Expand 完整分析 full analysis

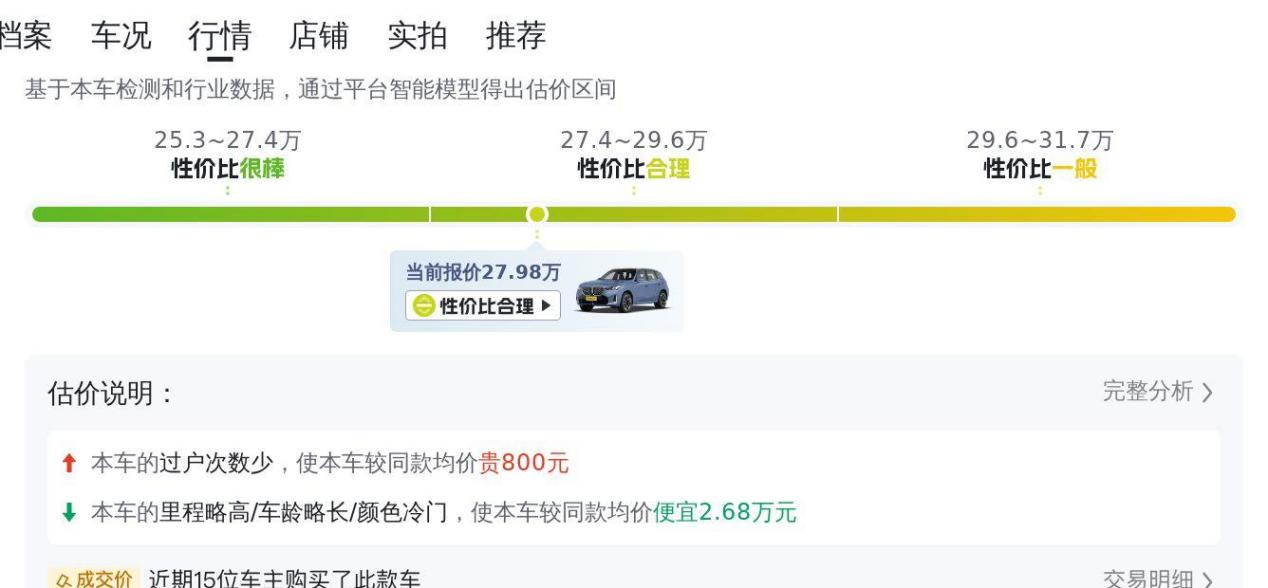(1157, 392)
